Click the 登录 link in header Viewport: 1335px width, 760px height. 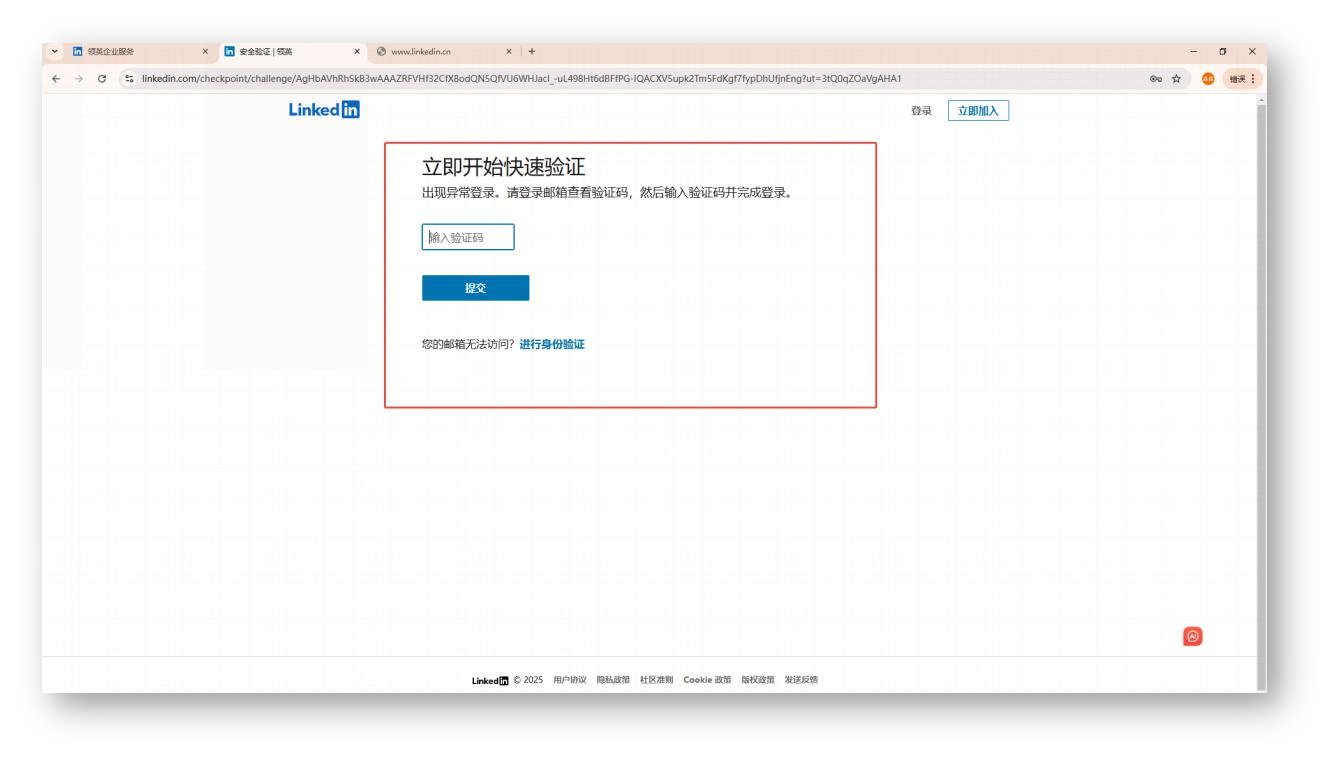tap(921, 111)
